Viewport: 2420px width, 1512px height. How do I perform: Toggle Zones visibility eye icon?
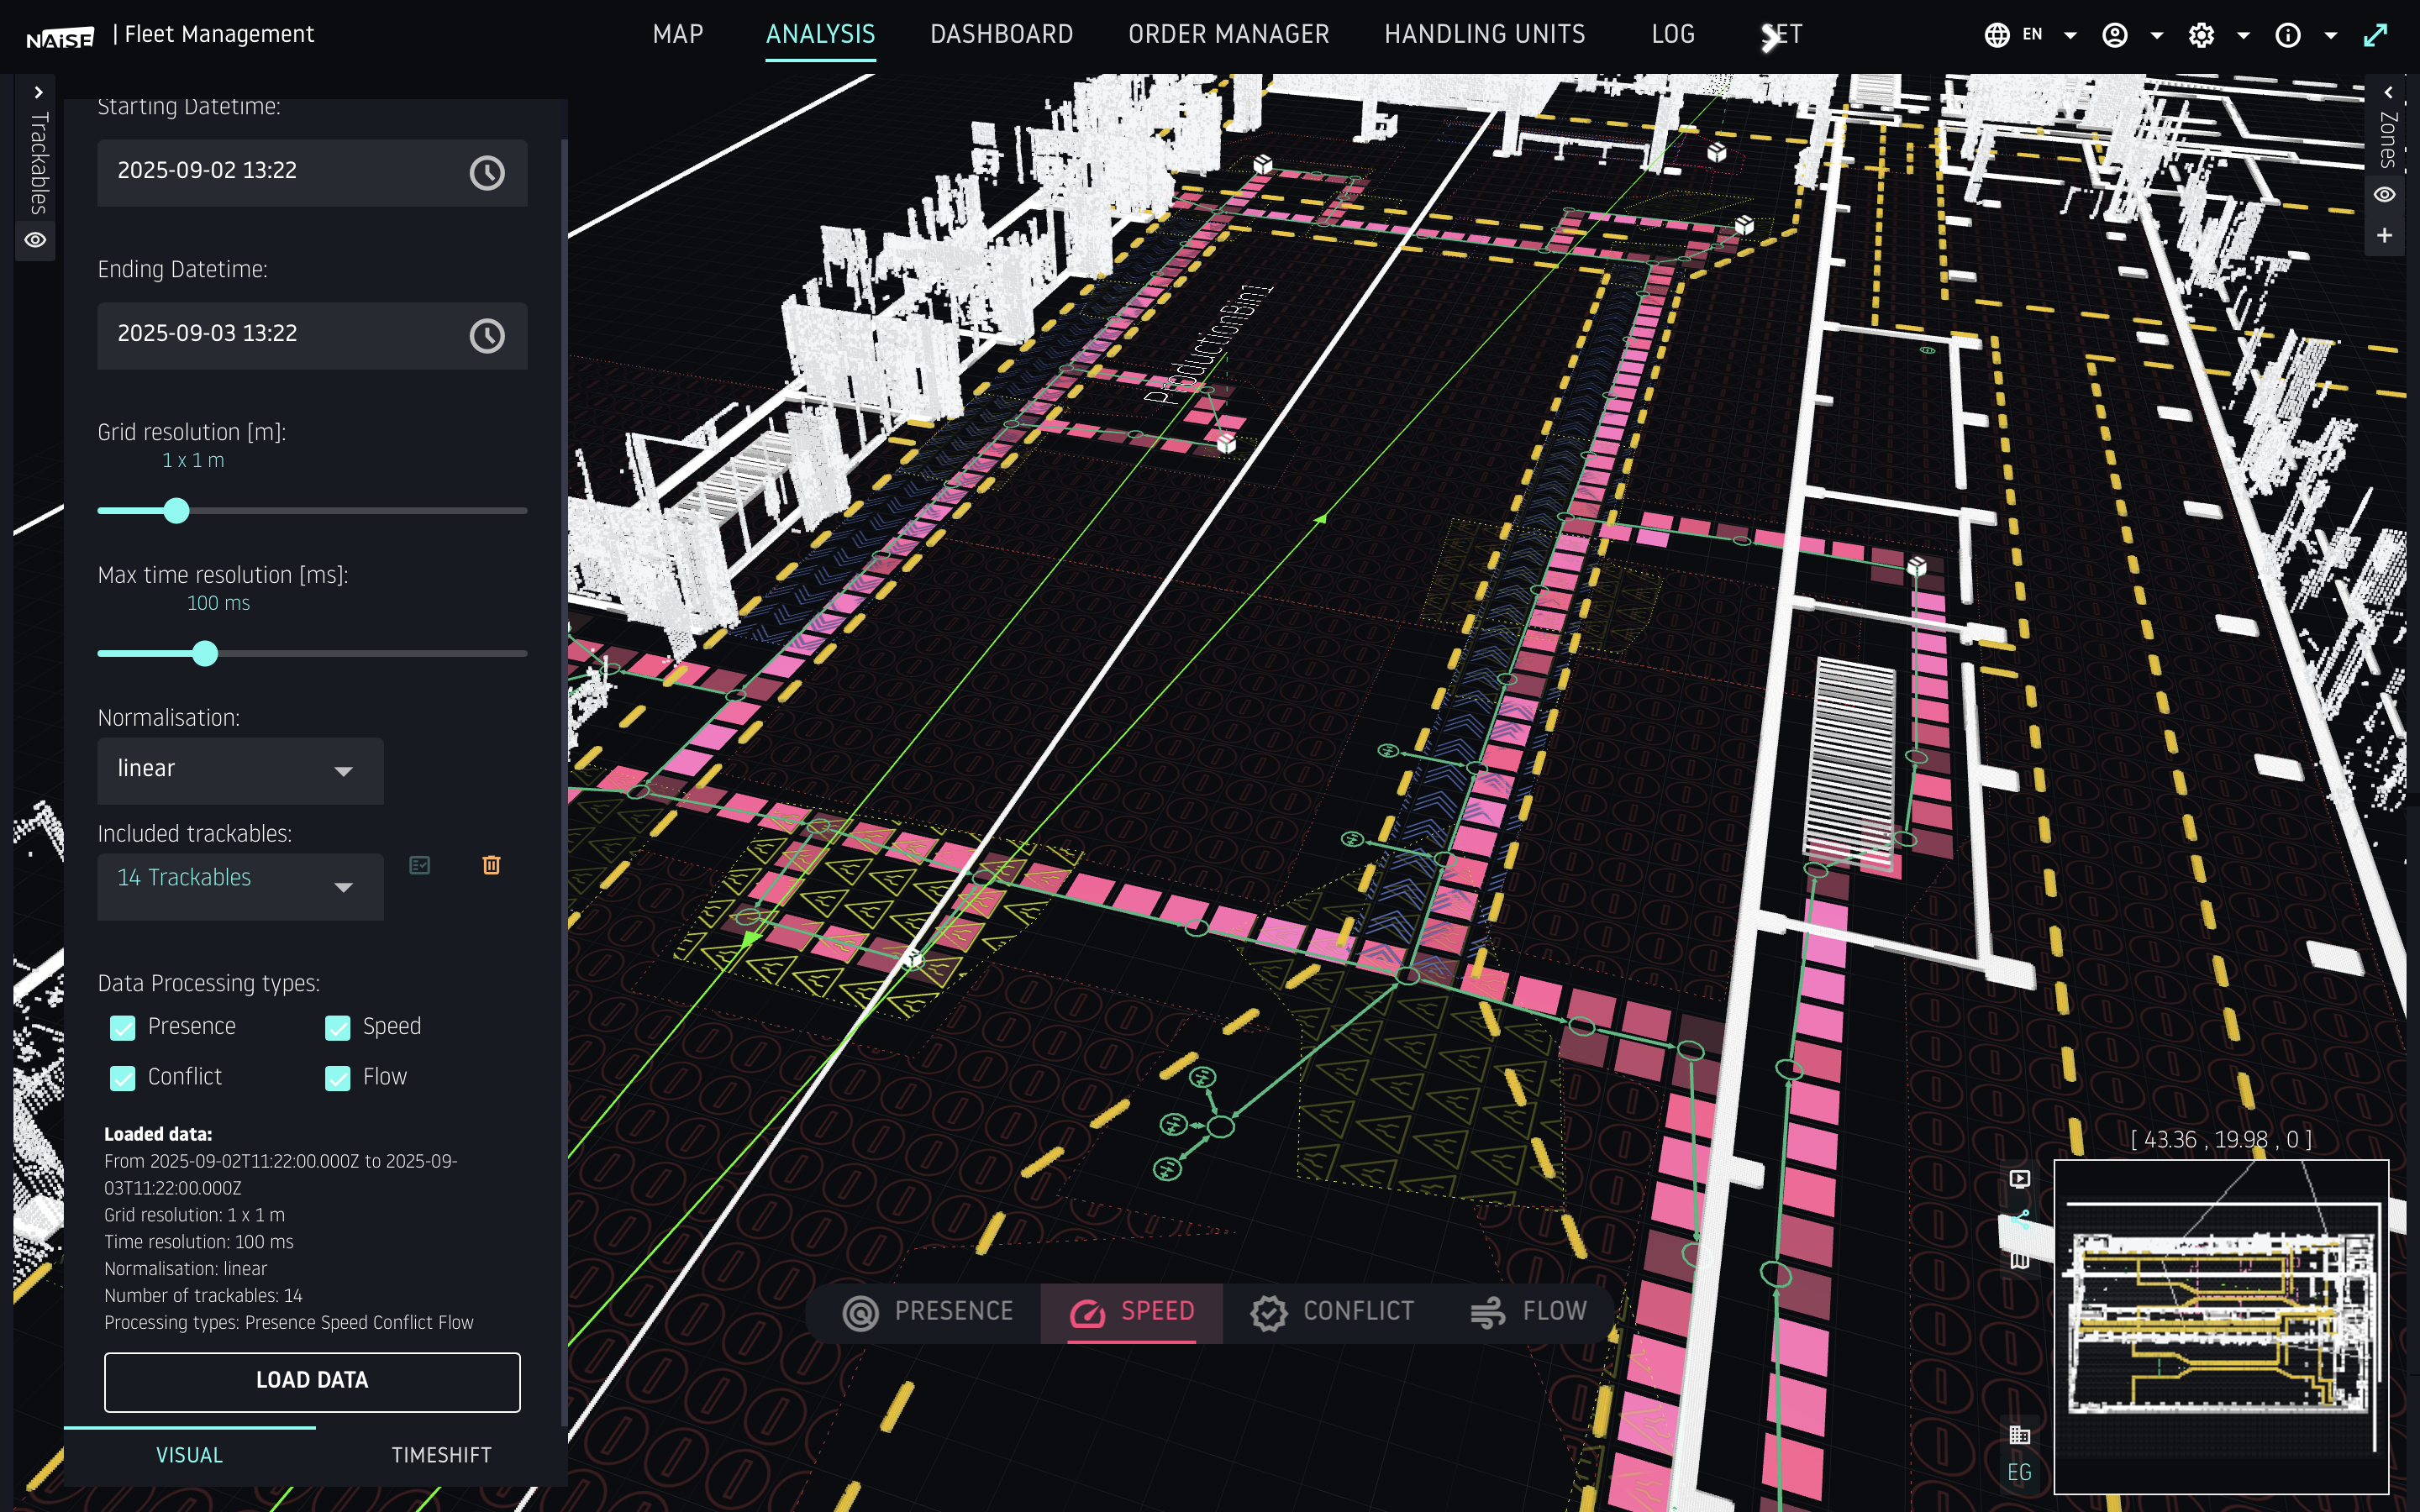click(x=2385, y=194)
